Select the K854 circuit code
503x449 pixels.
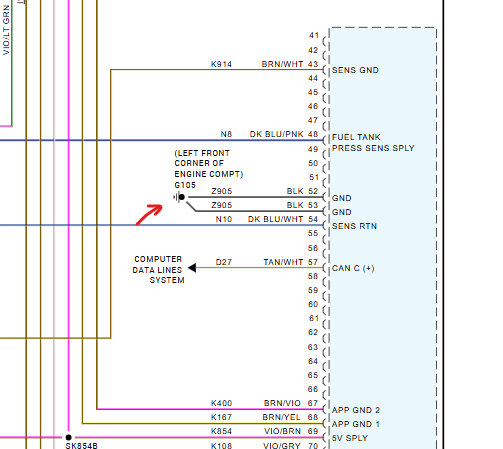(x=221, y=431)
